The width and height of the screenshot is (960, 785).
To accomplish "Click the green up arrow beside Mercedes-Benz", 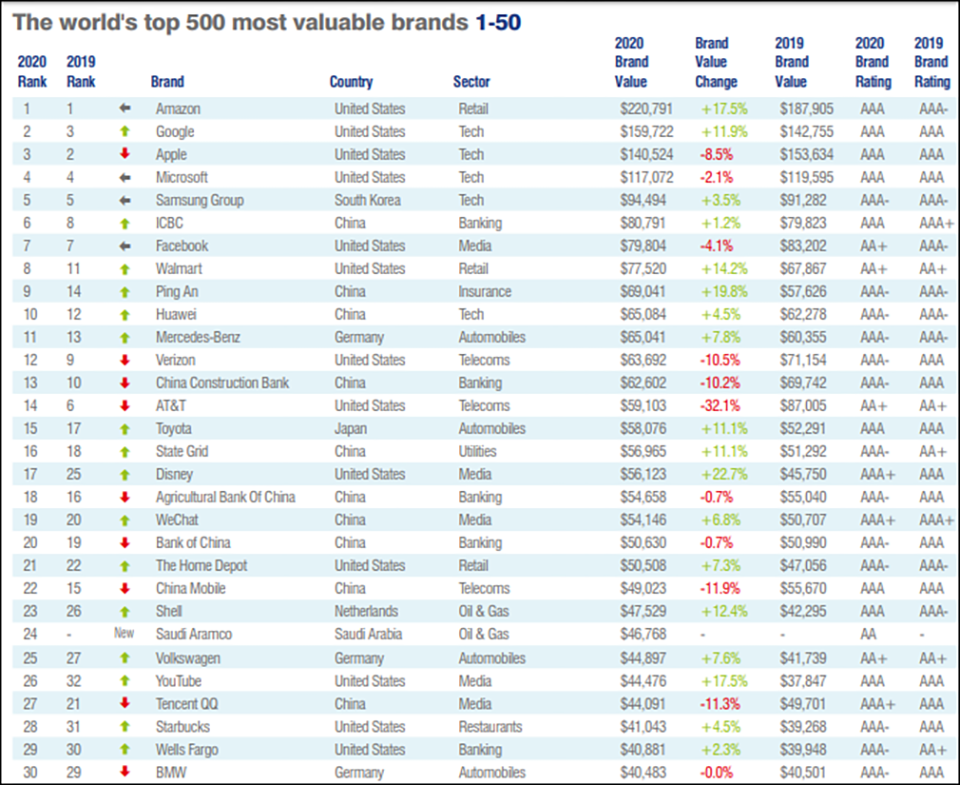I will pyautogui.click(x=125, y=337).
